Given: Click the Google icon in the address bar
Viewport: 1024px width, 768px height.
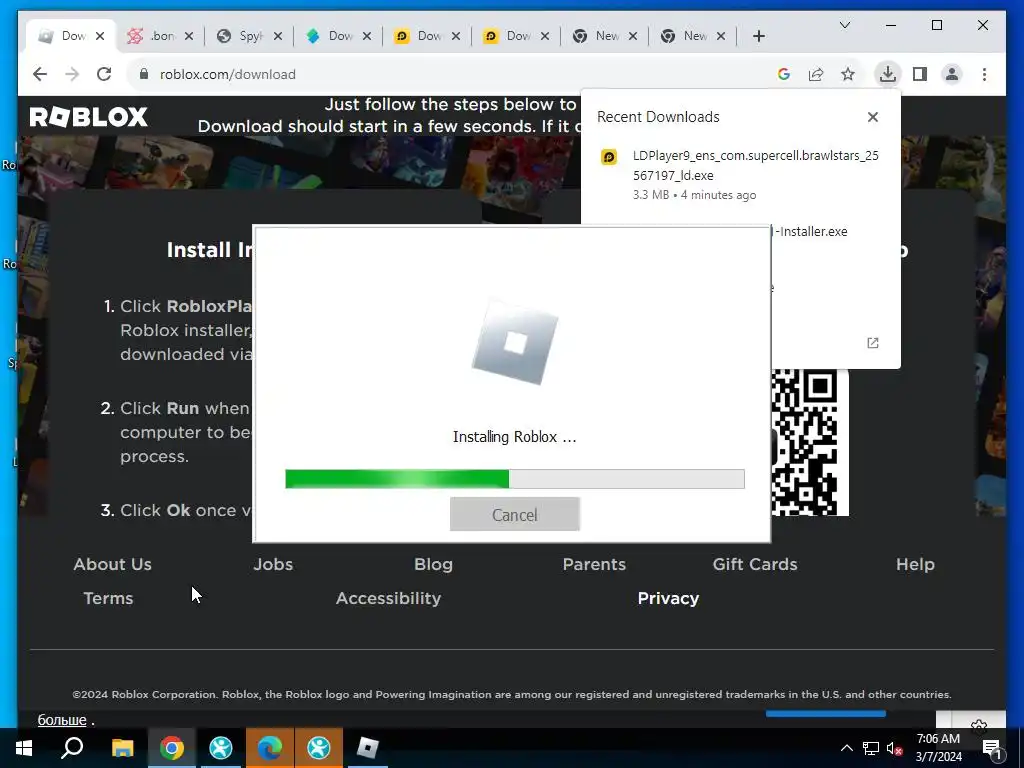Looking at the screenshot, I should 784,74.
